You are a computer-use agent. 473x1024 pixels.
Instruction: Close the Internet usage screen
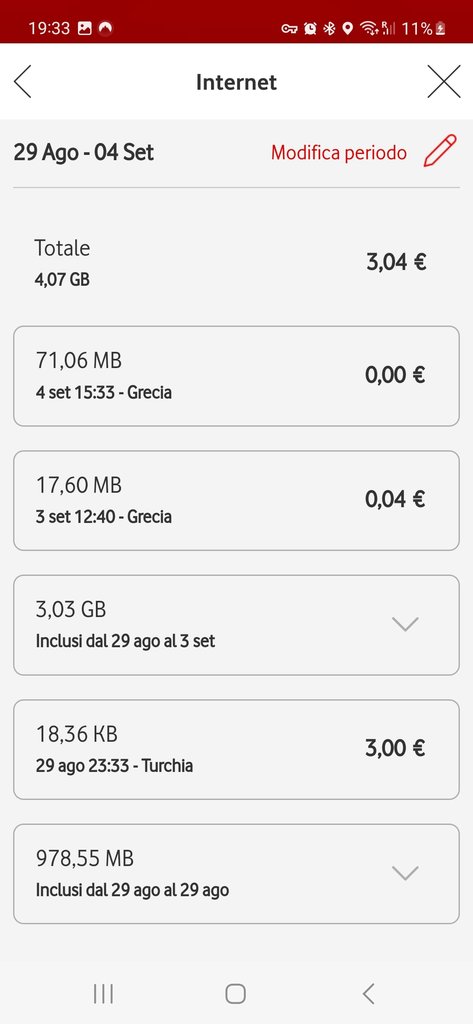(444, 82)
